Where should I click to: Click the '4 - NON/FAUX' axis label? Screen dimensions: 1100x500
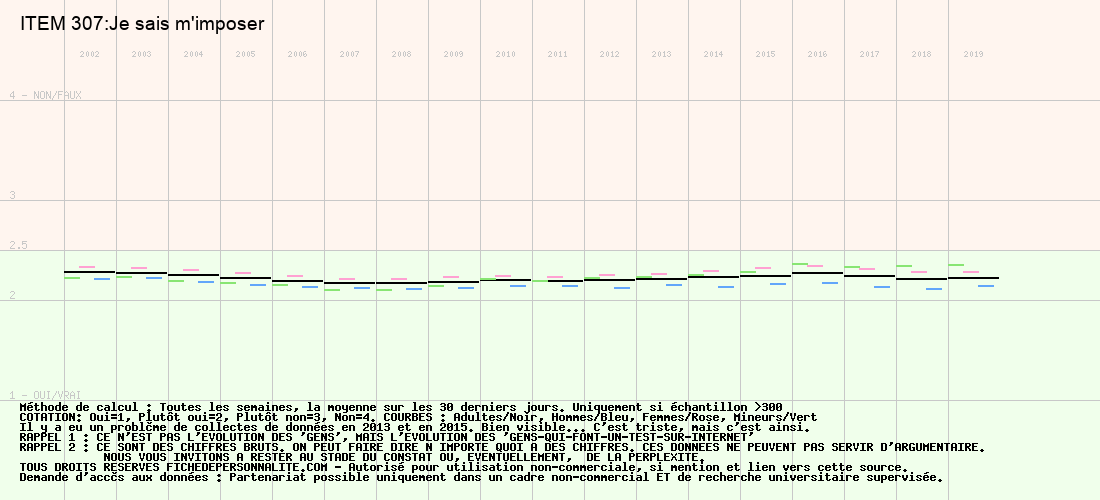[45, 95]
